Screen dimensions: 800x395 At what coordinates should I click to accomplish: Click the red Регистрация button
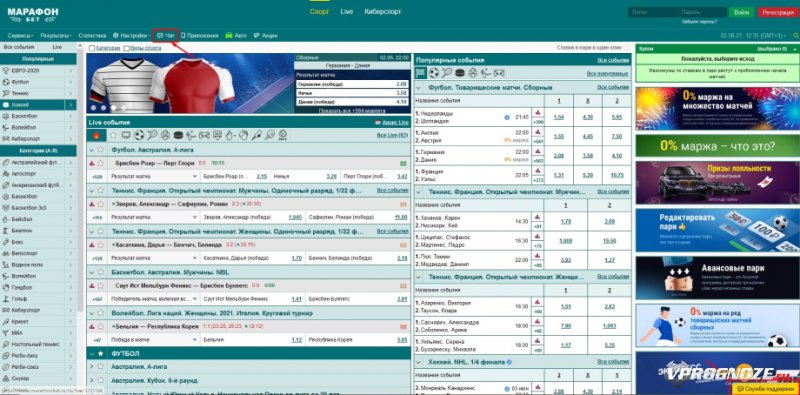coord(779,12)
